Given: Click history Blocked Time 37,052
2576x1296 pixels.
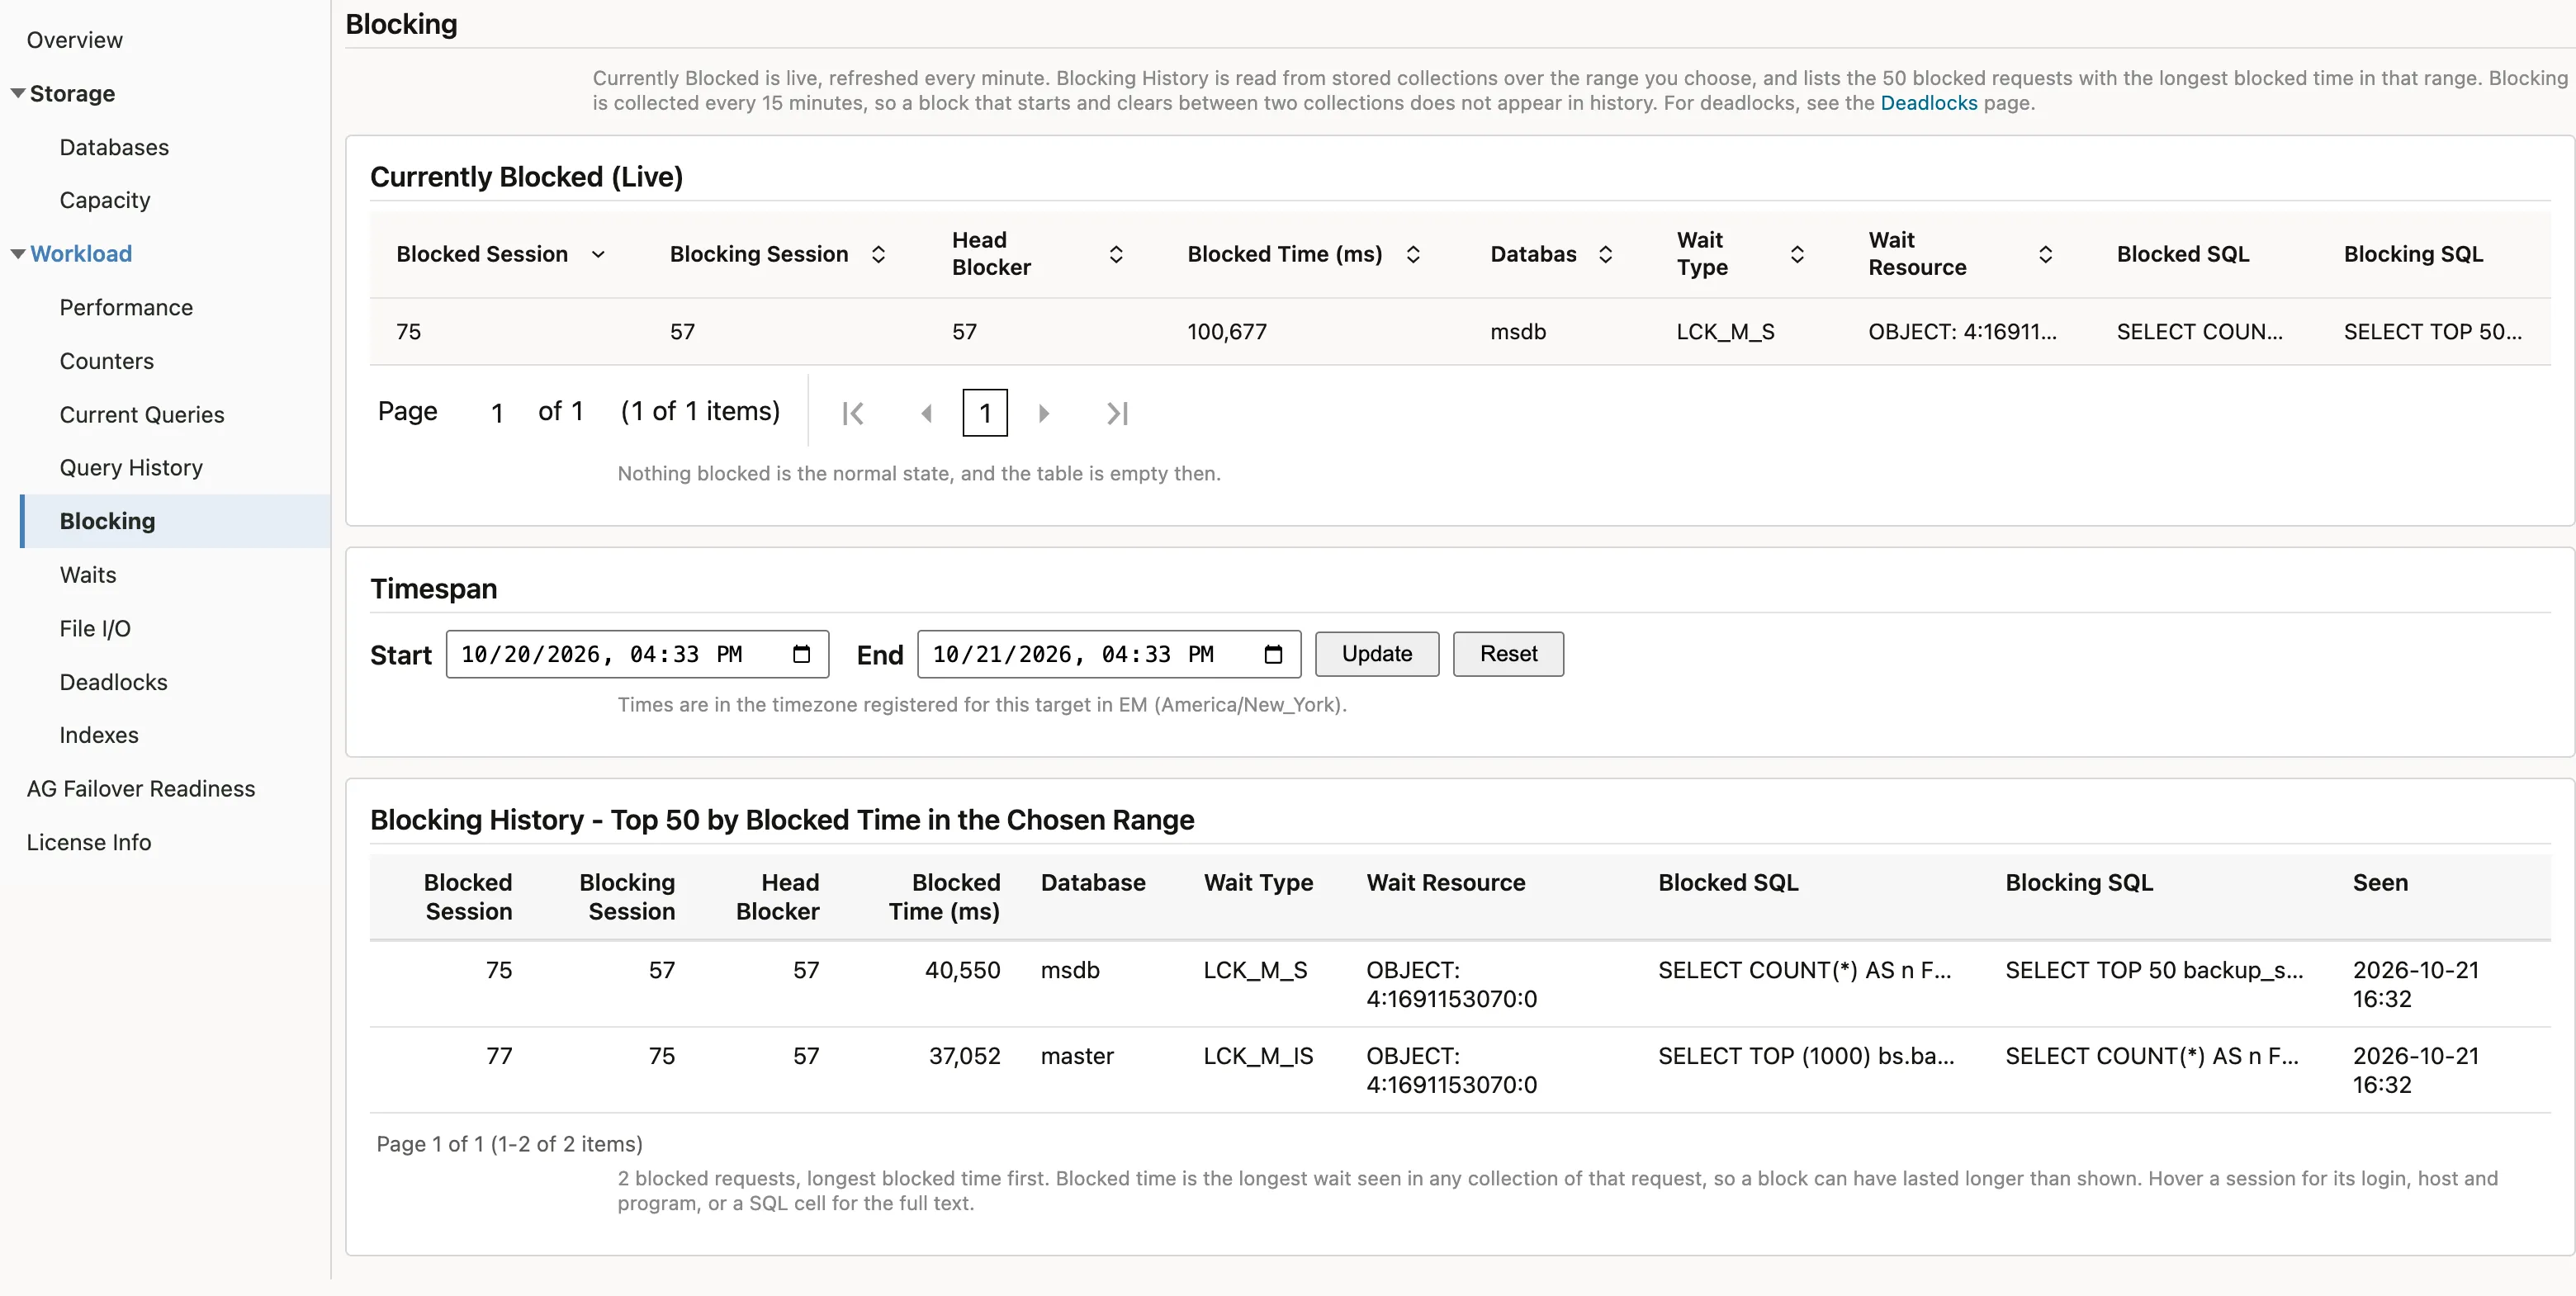Looking at the screenshot, I should tap(964, 1056).
